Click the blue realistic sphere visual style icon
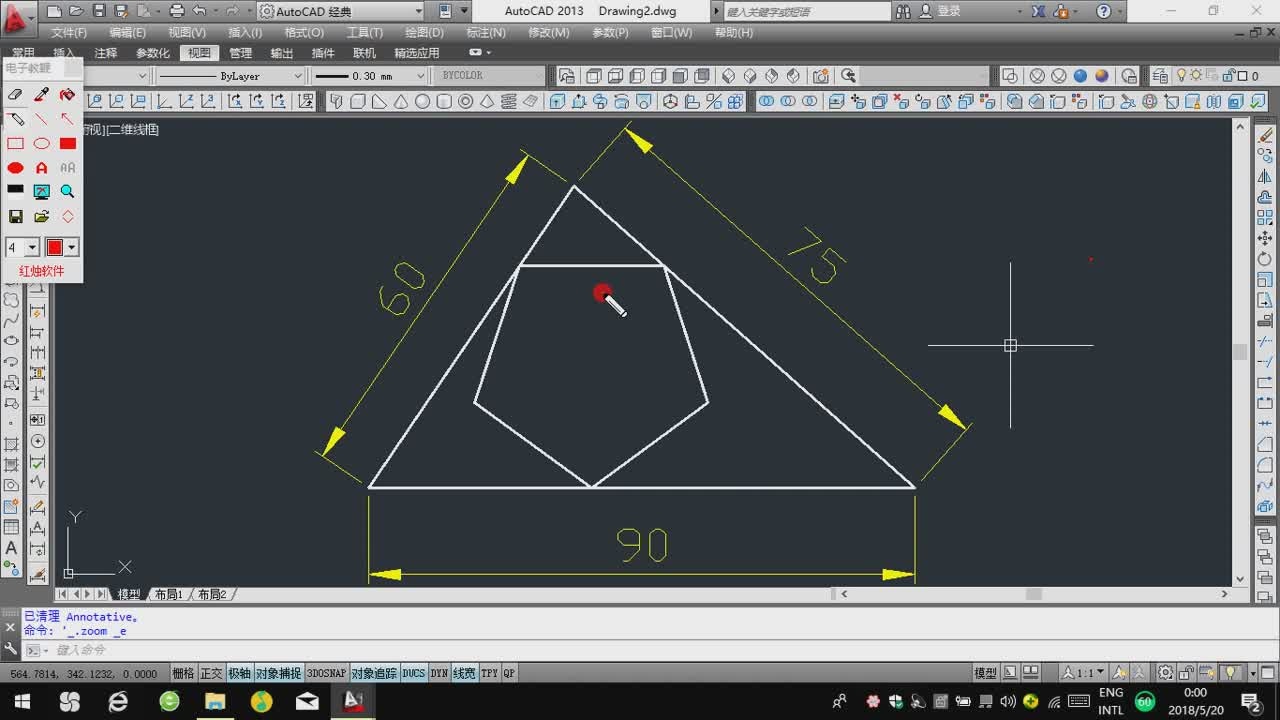1280x720 pixels. [1080, 76]
